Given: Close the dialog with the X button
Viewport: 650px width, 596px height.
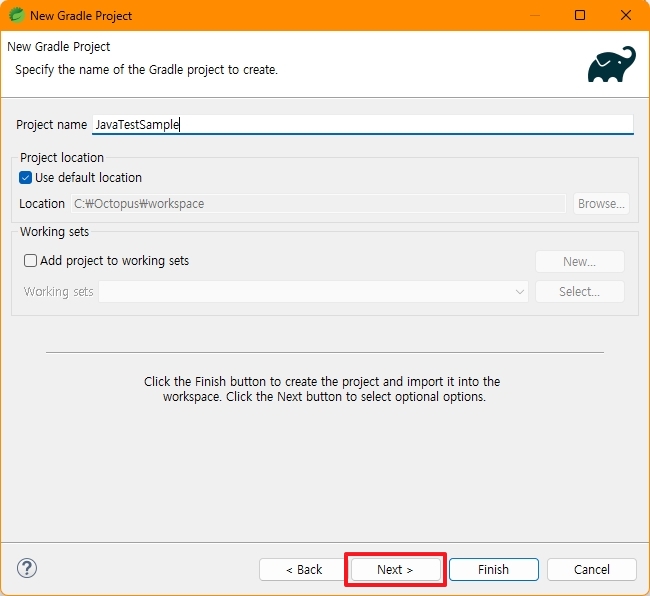Looking at the screenshot, I should point(626,15).
